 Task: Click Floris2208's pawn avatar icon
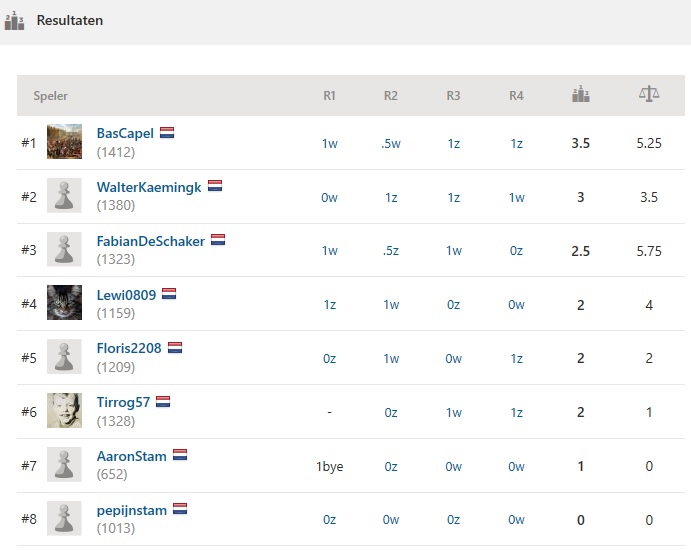tap(64, 357)
